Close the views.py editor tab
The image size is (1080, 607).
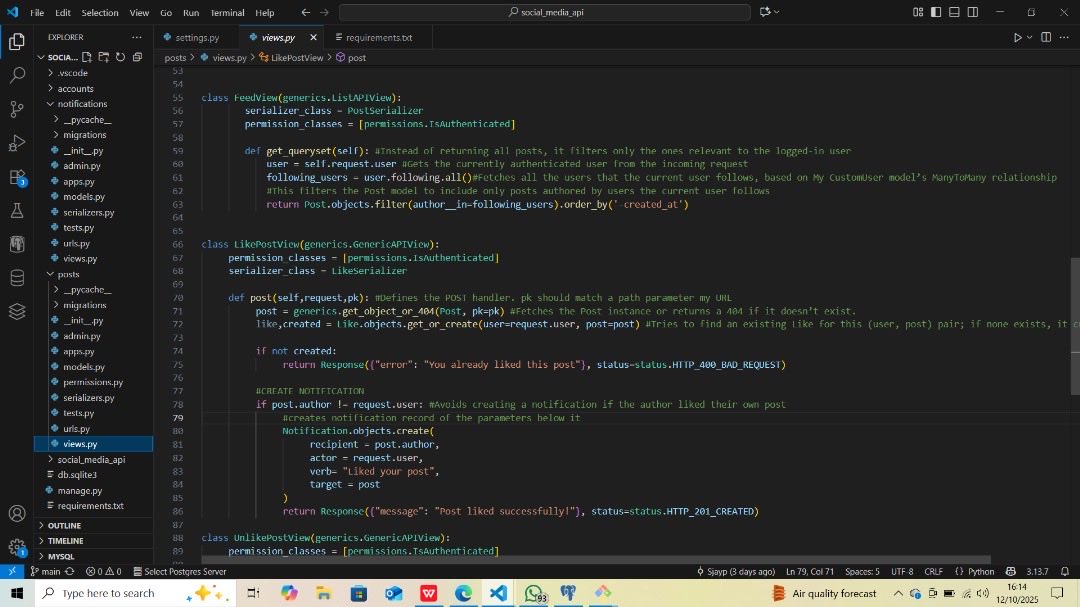coord(313,37)
